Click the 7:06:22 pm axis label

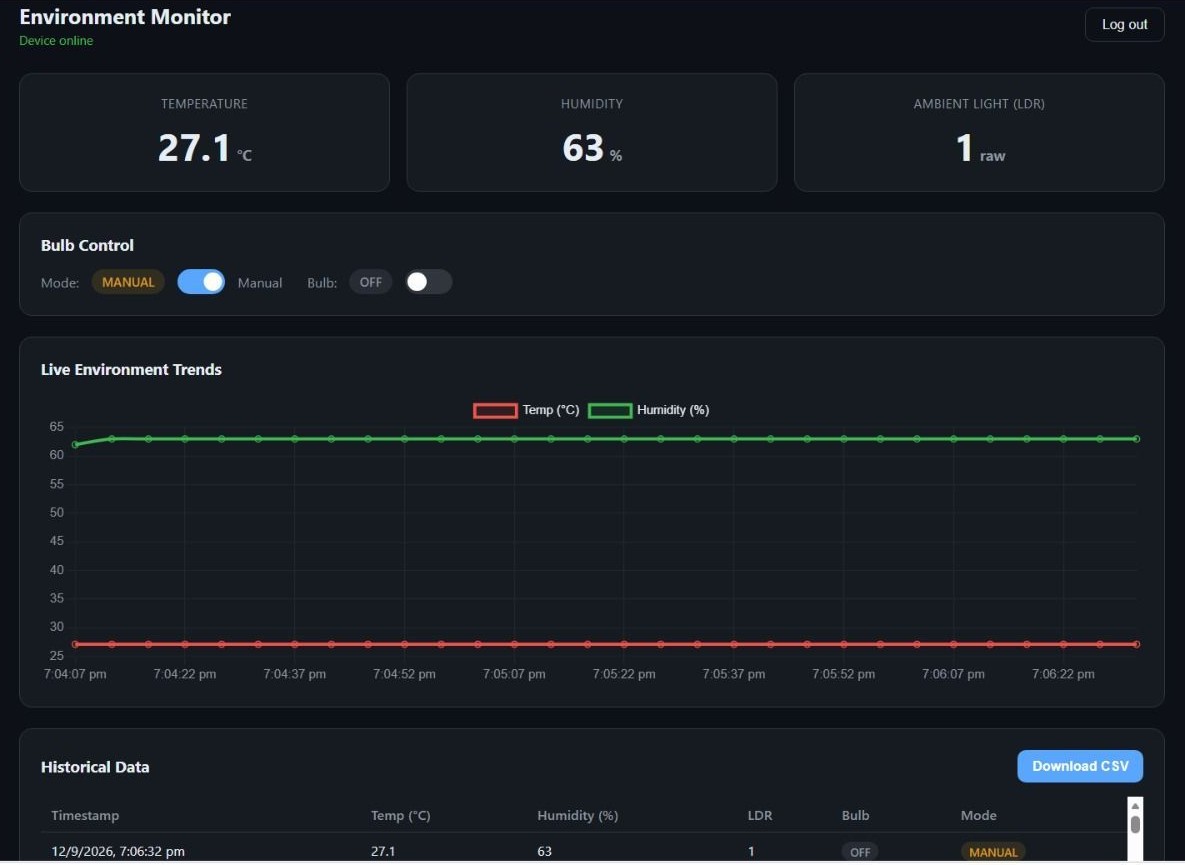[1063, 674]
